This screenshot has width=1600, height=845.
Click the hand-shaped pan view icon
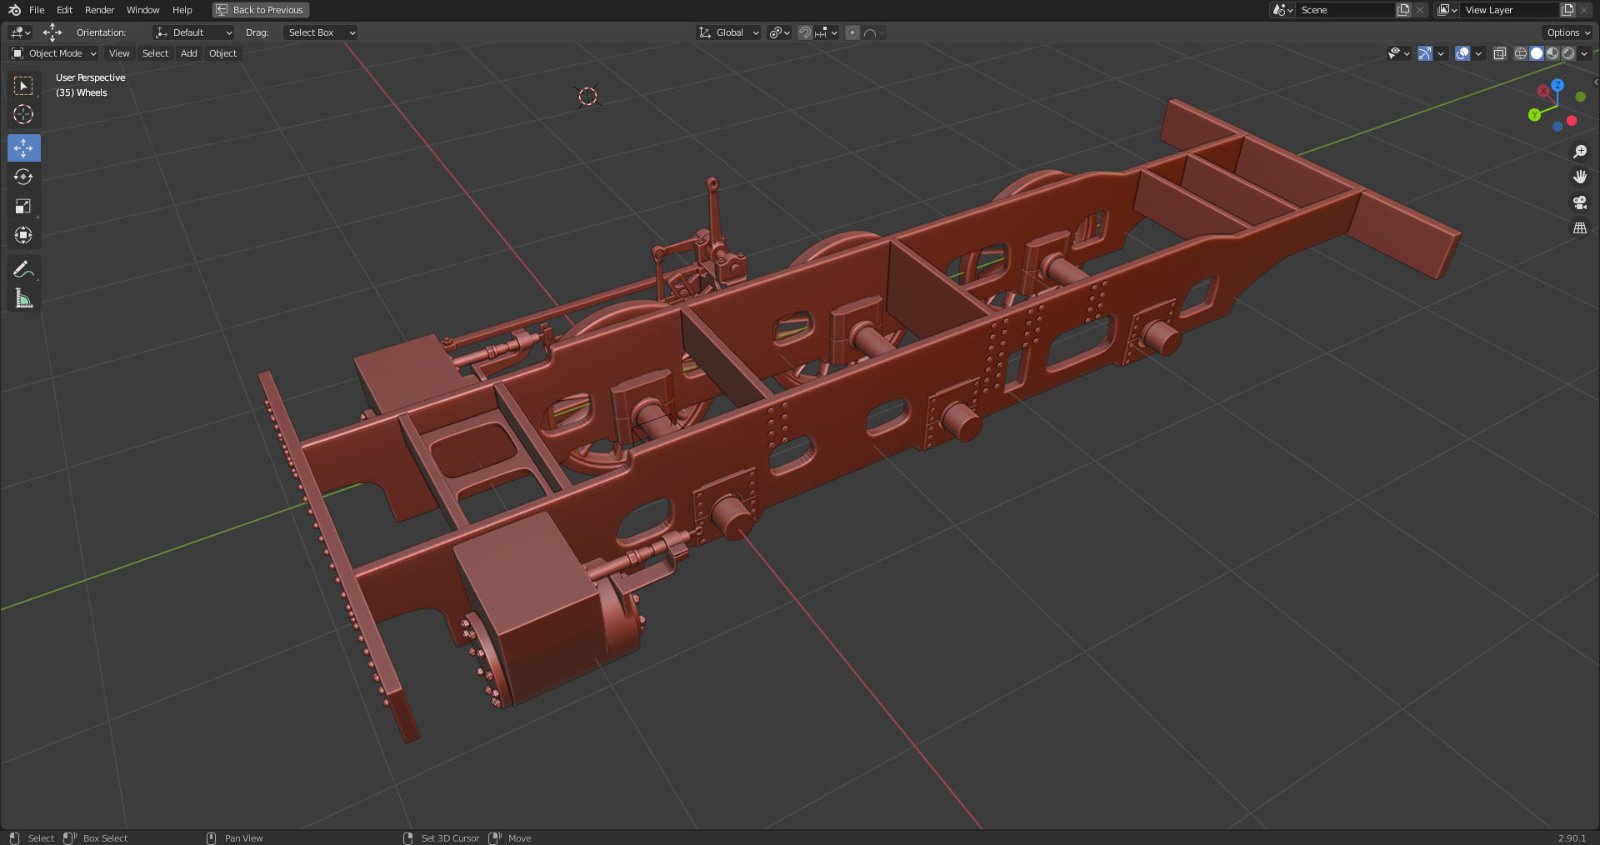coord(1580,177)
